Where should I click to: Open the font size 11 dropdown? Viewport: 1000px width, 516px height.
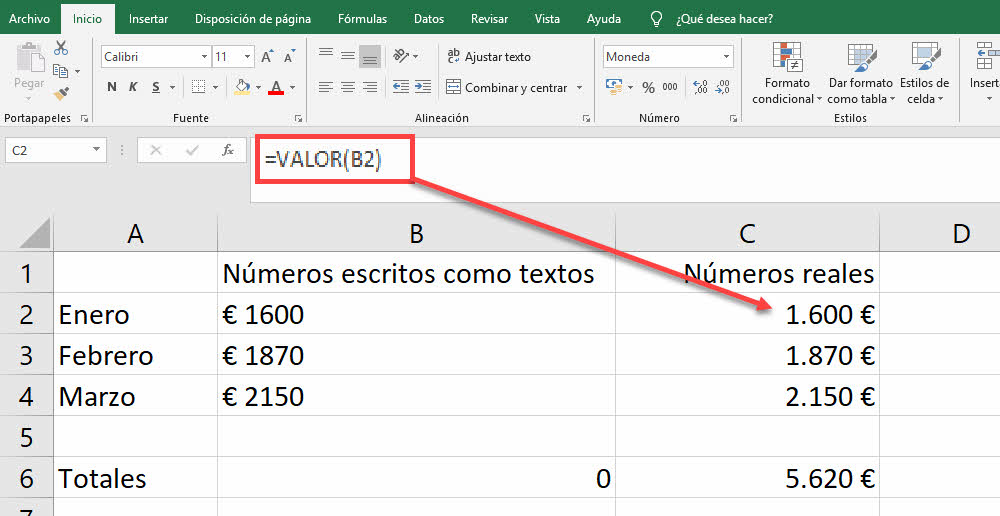[x=248, y=57]
